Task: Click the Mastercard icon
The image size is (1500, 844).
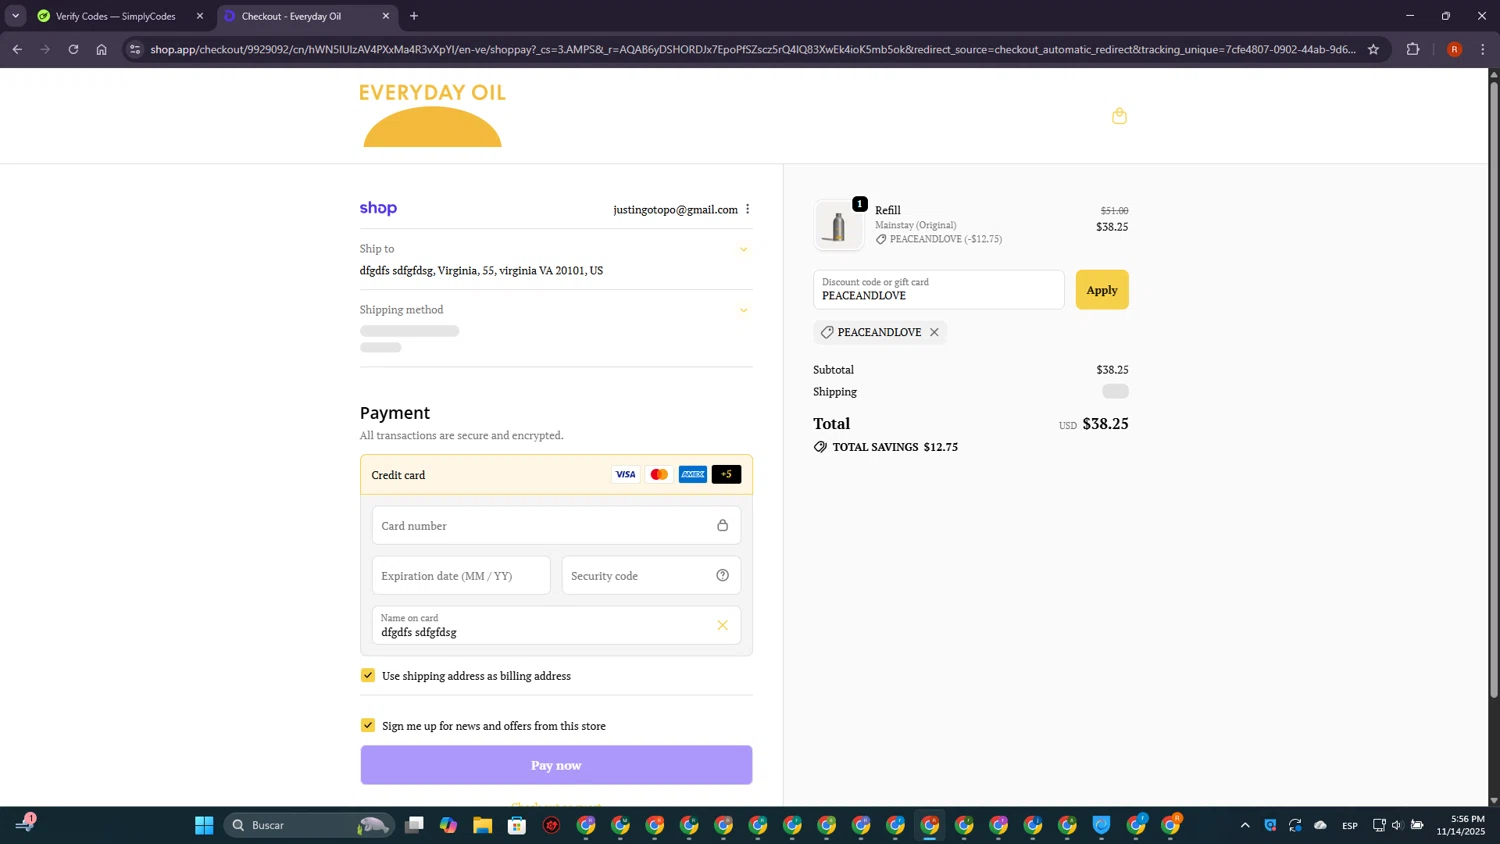Action: 659,474
